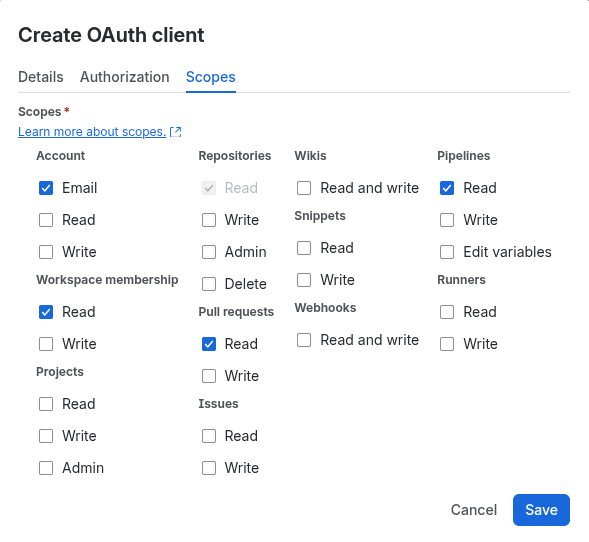Click the 'Projects' group heading

(x=60, y=371)
